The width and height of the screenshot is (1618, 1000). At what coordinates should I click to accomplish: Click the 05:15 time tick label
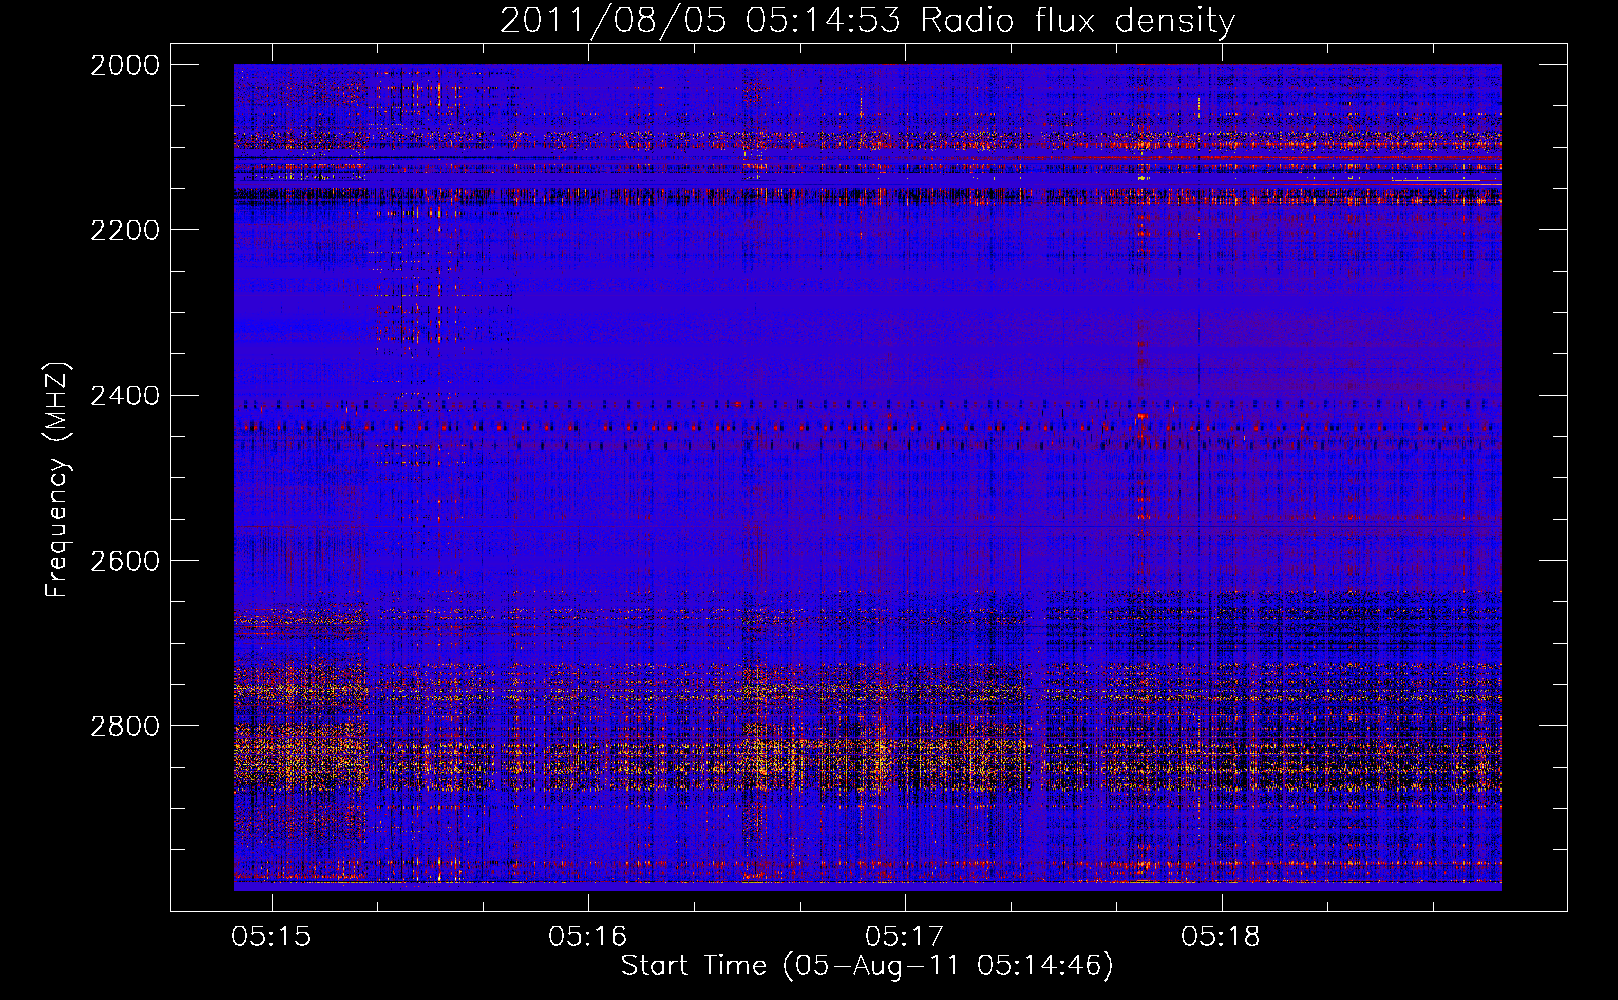[x=271, y=937]
